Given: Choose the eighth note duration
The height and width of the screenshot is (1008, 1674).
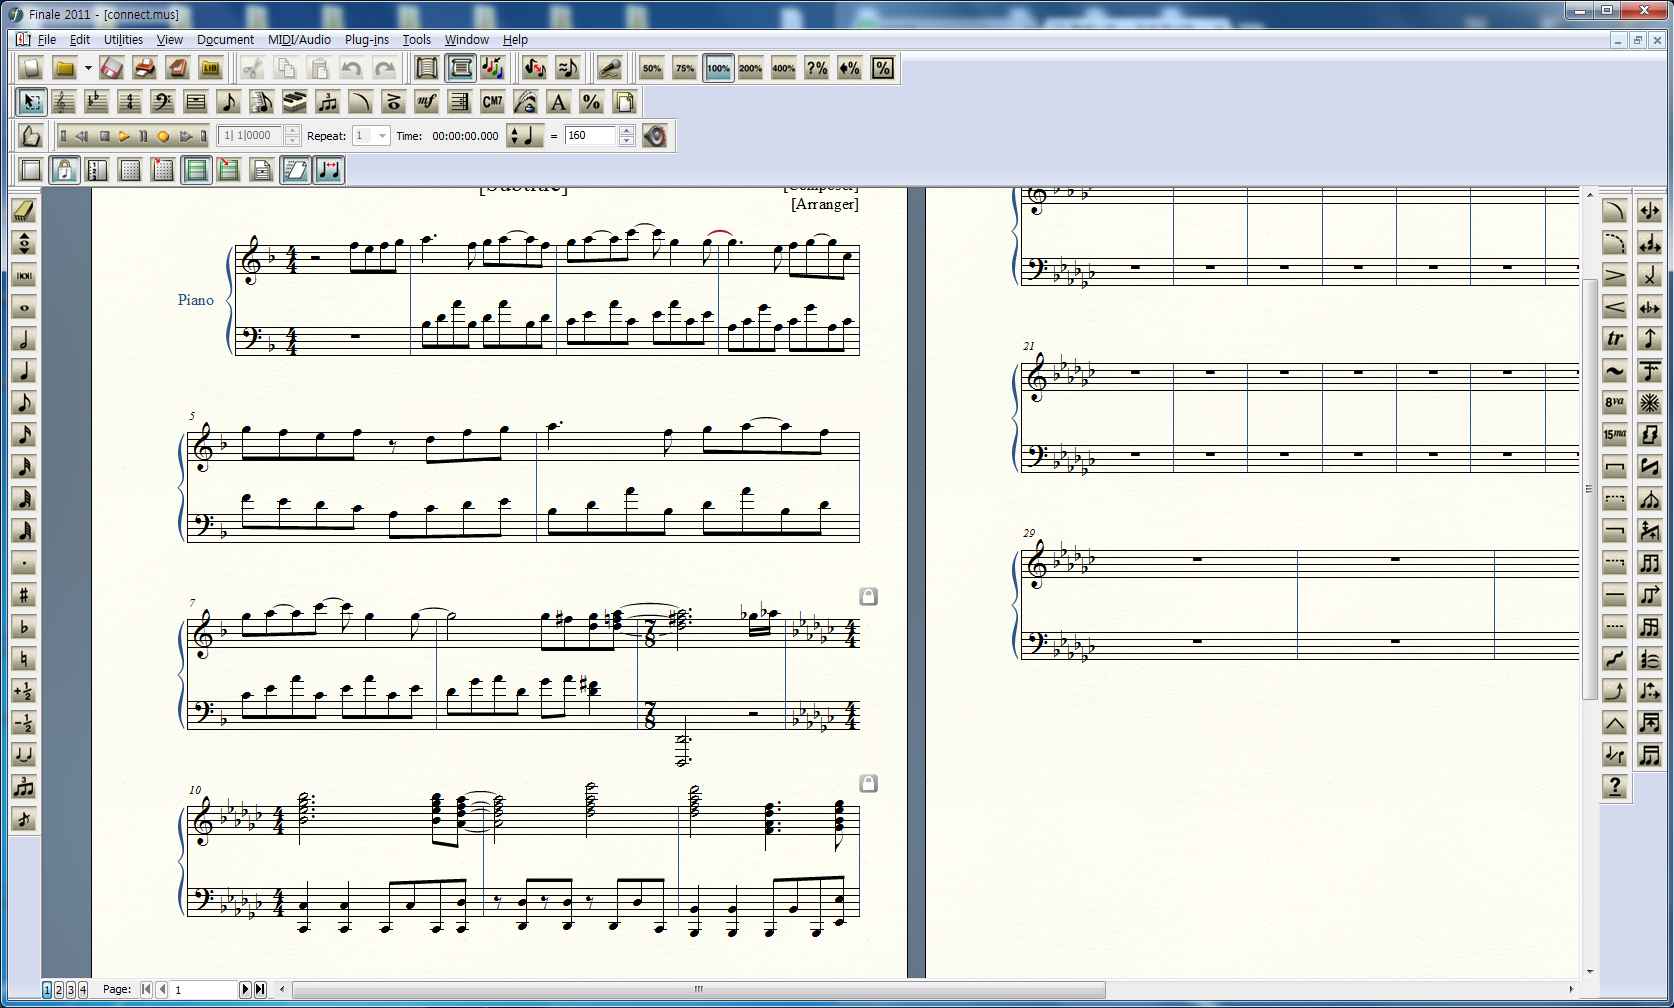Looking at the screenshot, I should pyautogui.click(x=24, y=403).
